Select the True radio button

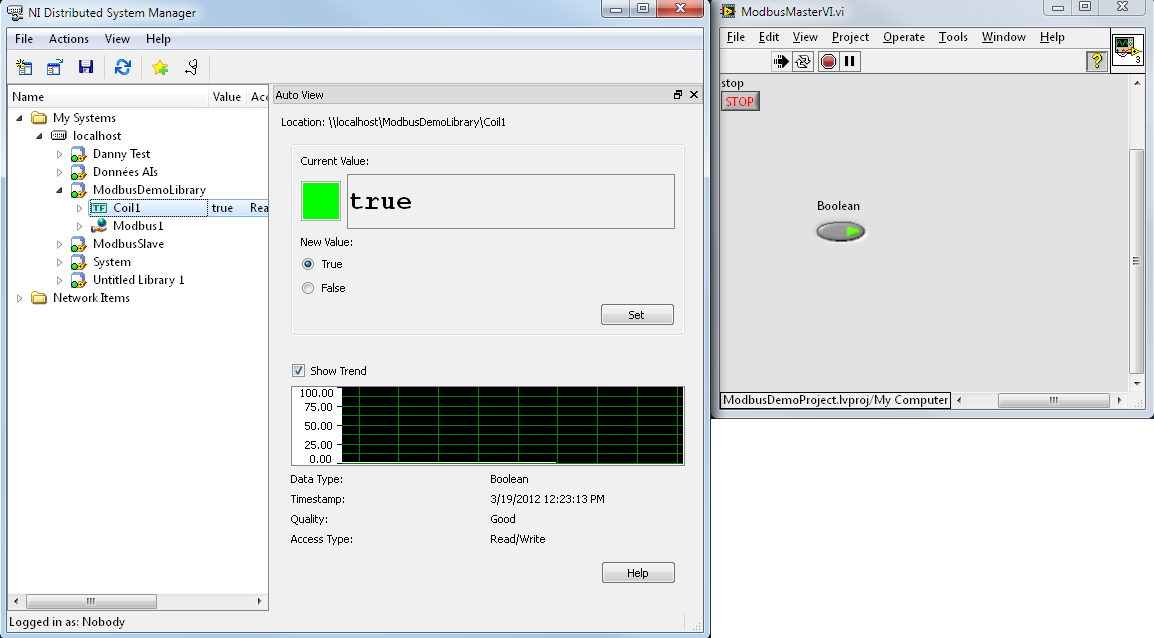(x=308, y=264)
